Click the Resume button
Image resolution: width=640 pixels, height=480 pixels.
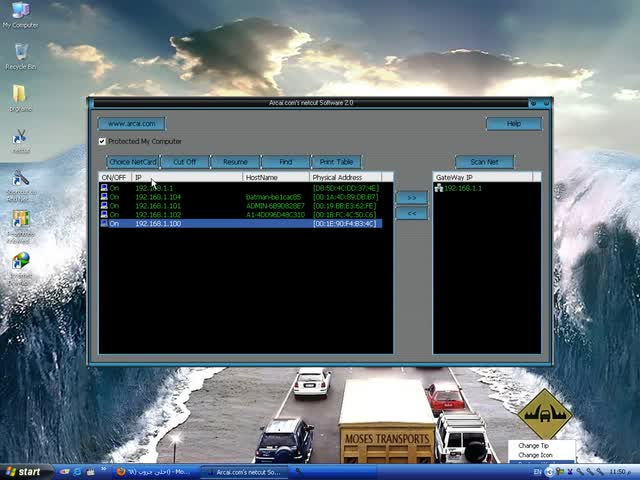click(x=236, y=162)
